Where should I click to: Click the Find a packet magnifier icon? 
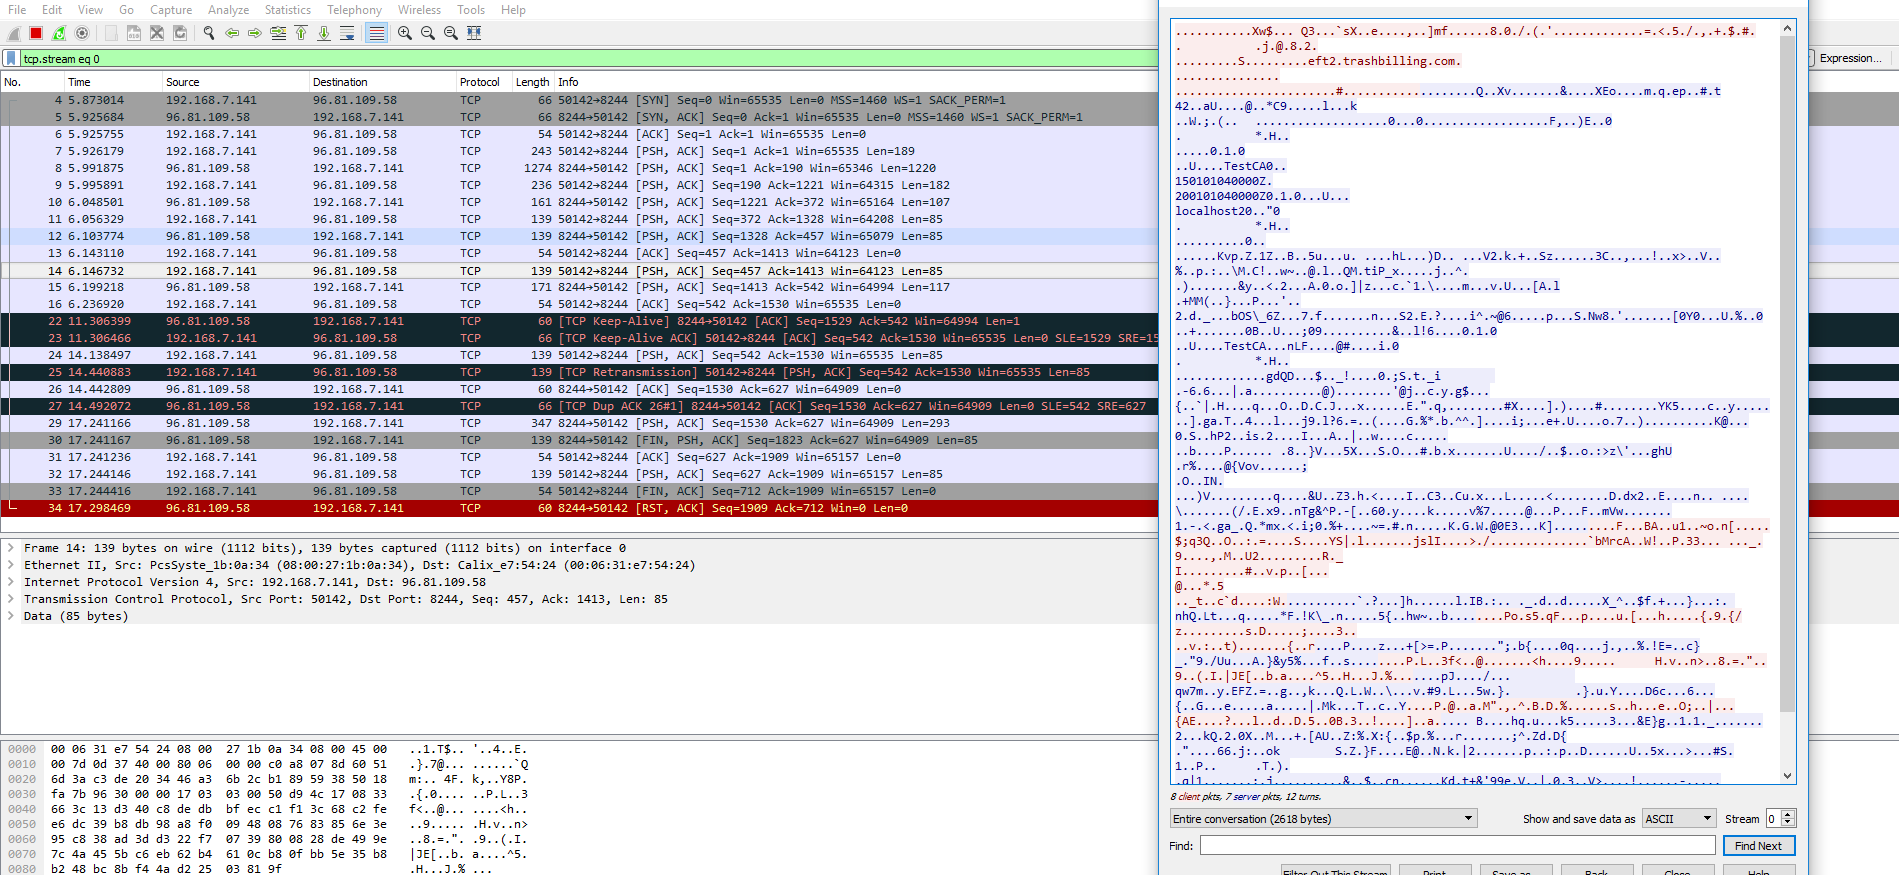[x=209, y=33]
